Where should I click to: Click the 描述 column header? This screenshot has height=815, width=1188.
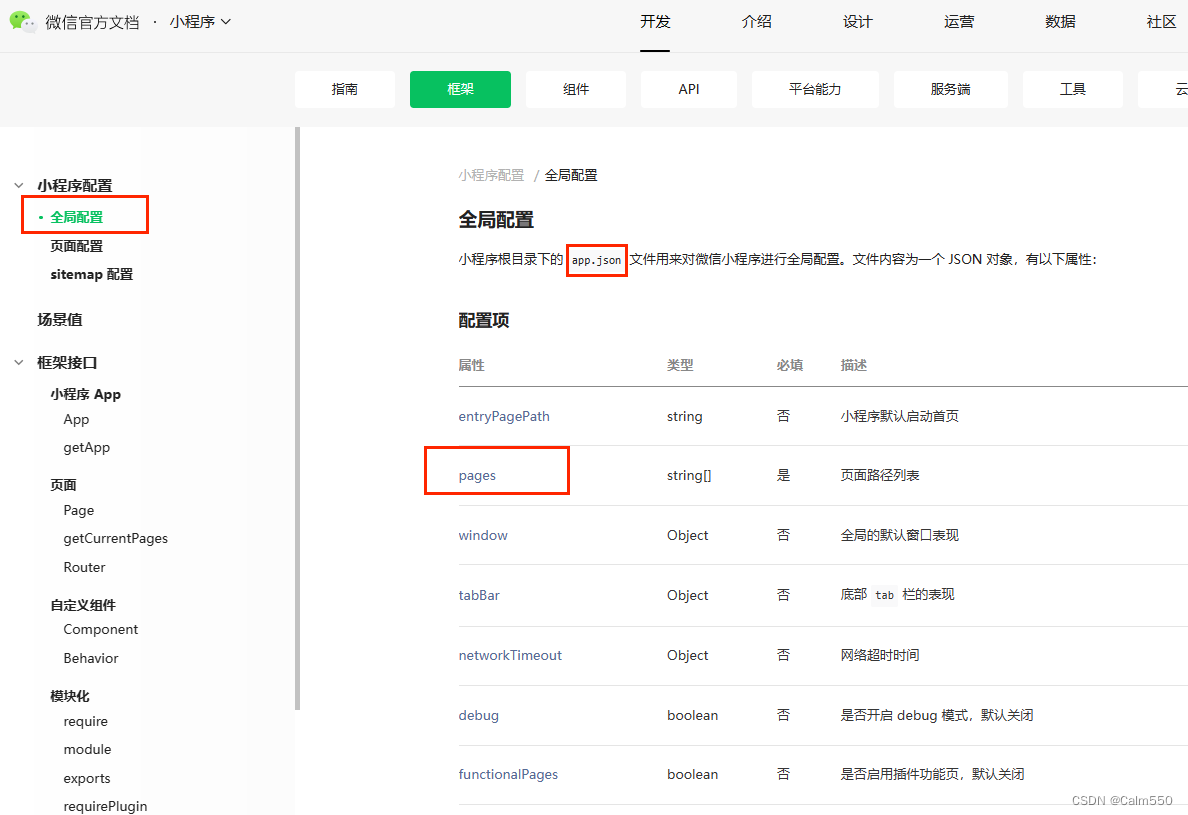(853, 365)
